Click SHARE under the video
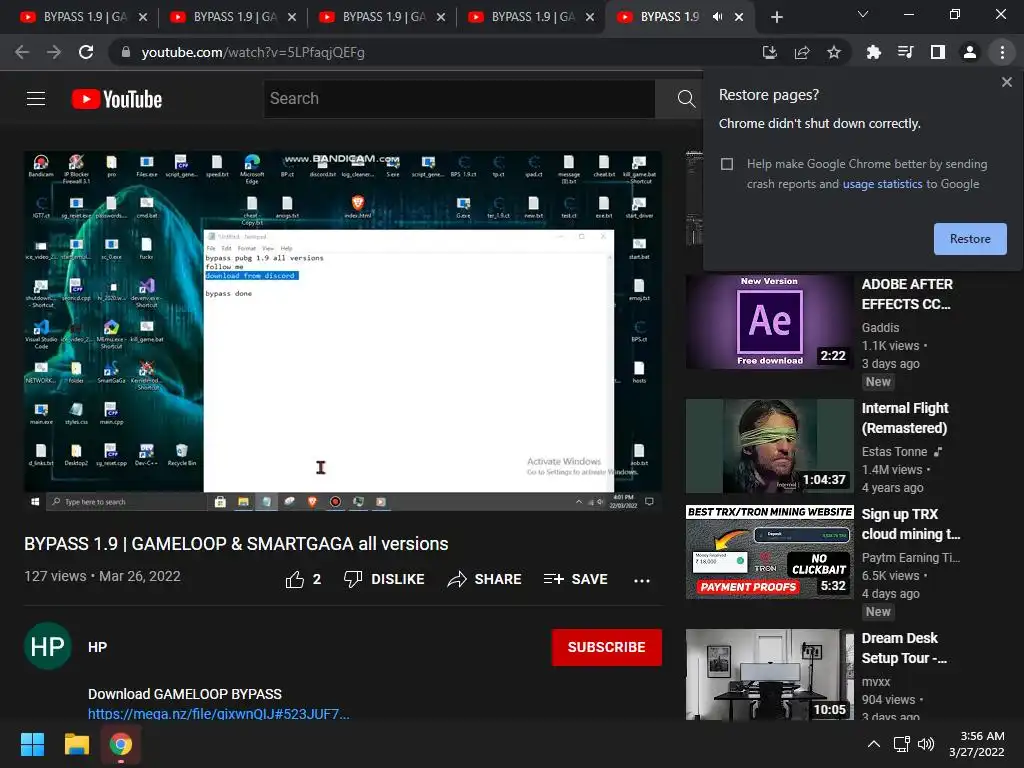1024x768 pixels. (x=485, y=579)
